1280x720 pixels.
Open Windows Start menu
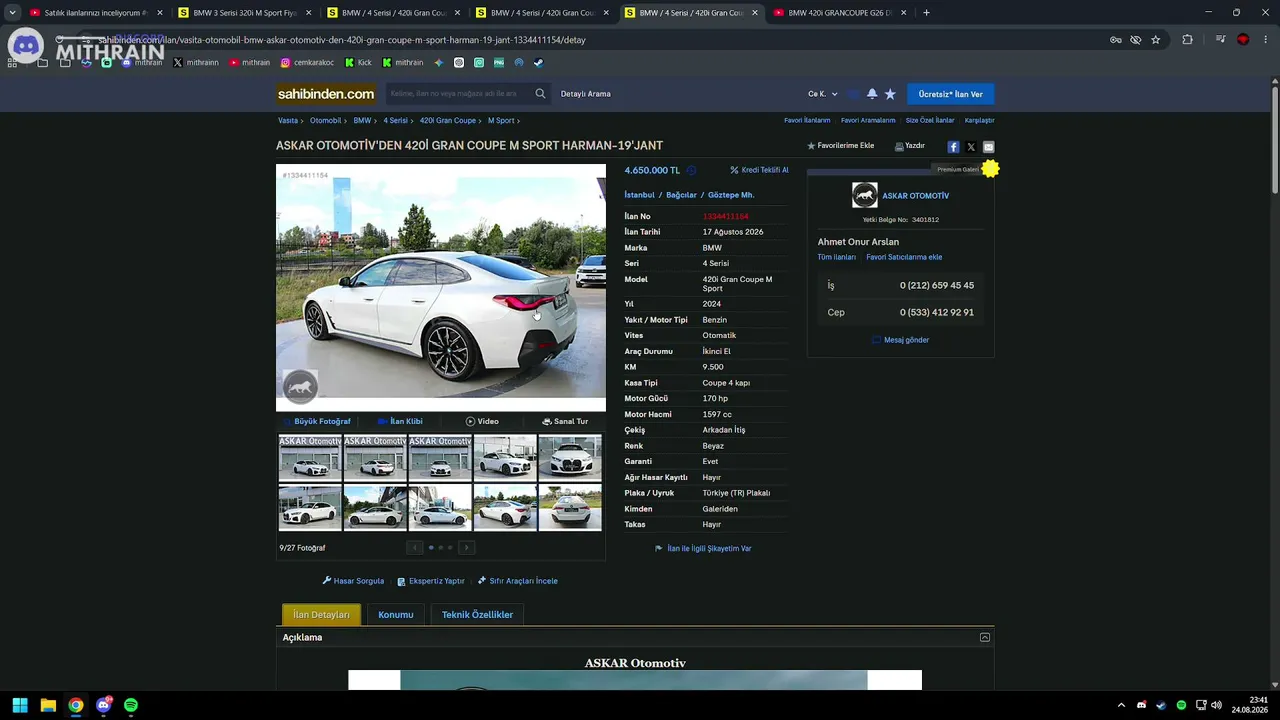[20, 705]
